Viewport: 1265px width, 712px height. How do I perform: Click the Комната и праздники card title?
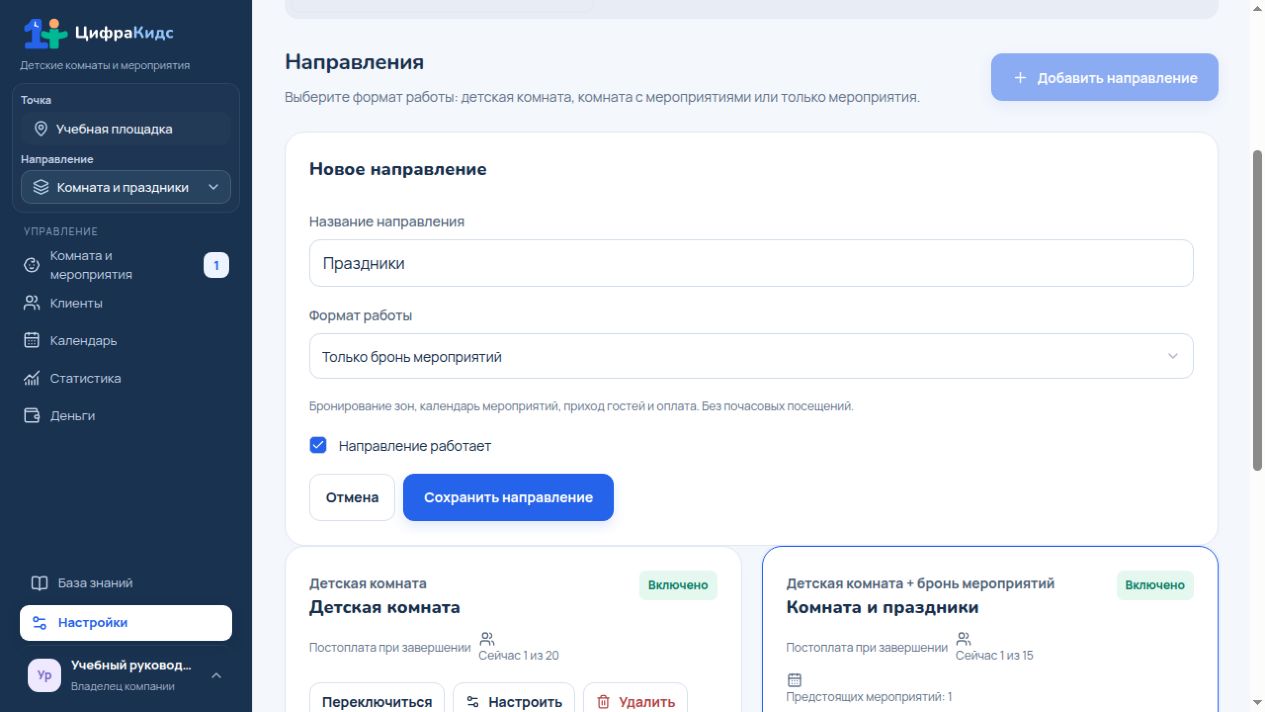[882, 607]
